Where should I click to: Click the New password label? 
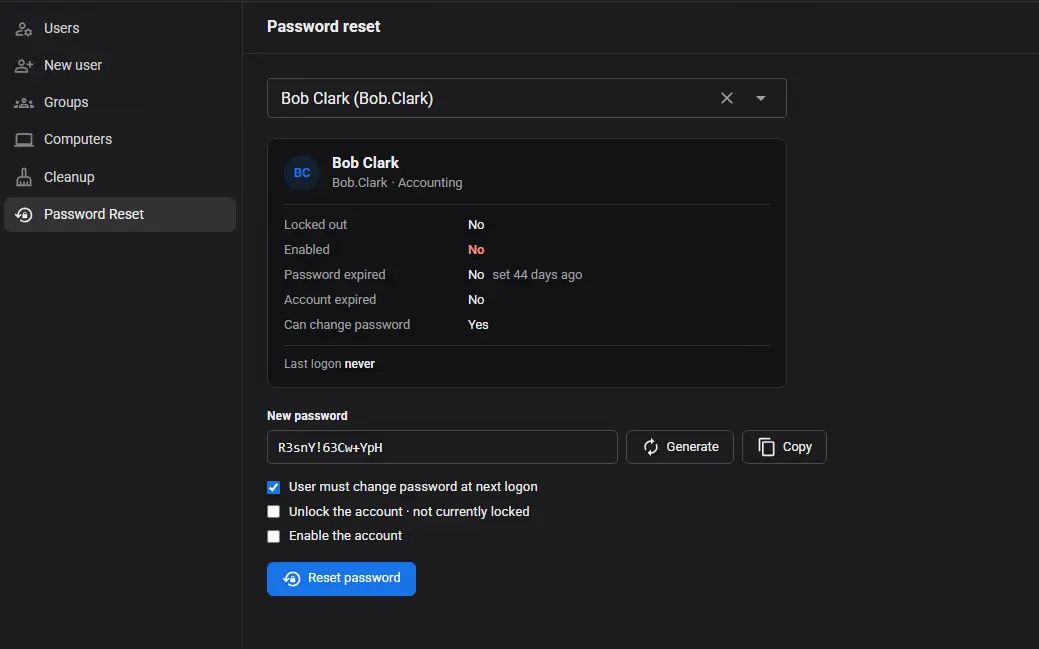(x=307, y=416)
